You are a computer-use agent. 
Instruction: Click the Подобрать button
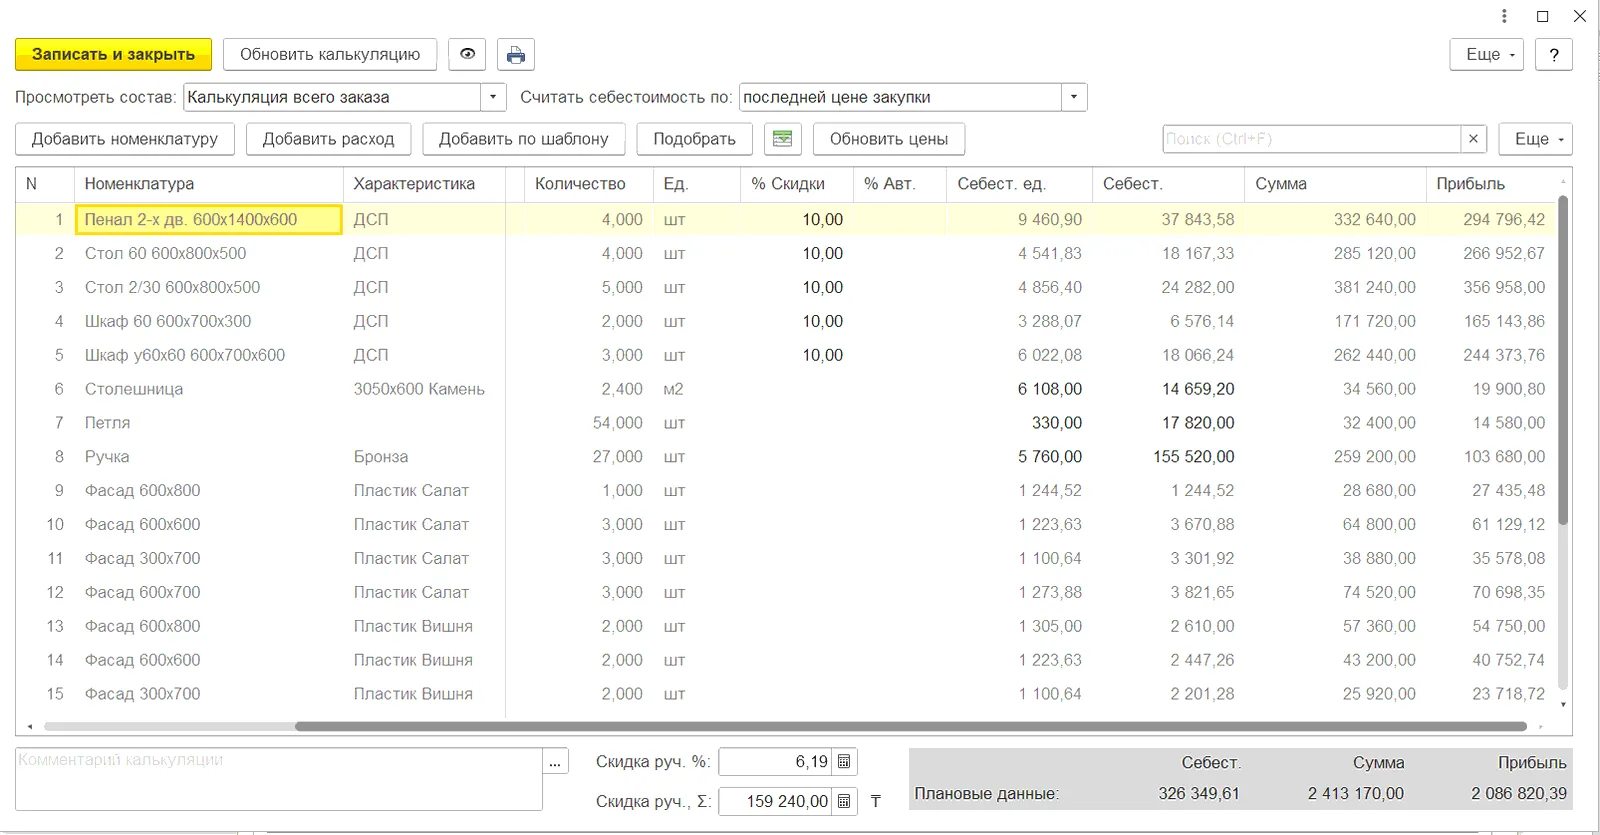click(x=695, y=139)
